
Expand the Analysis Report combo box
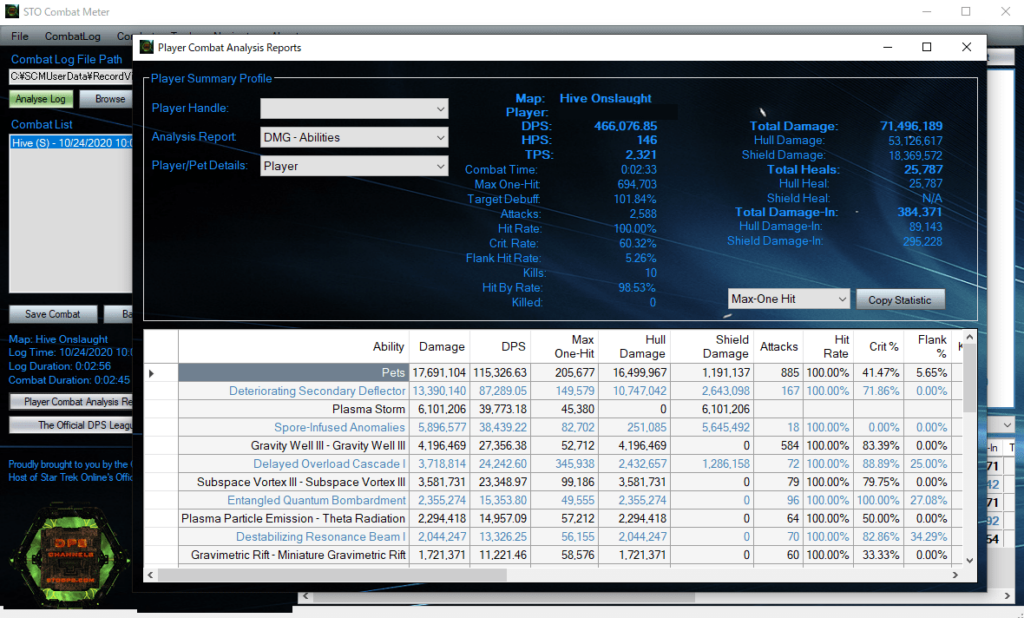click(x=354, y=137)
